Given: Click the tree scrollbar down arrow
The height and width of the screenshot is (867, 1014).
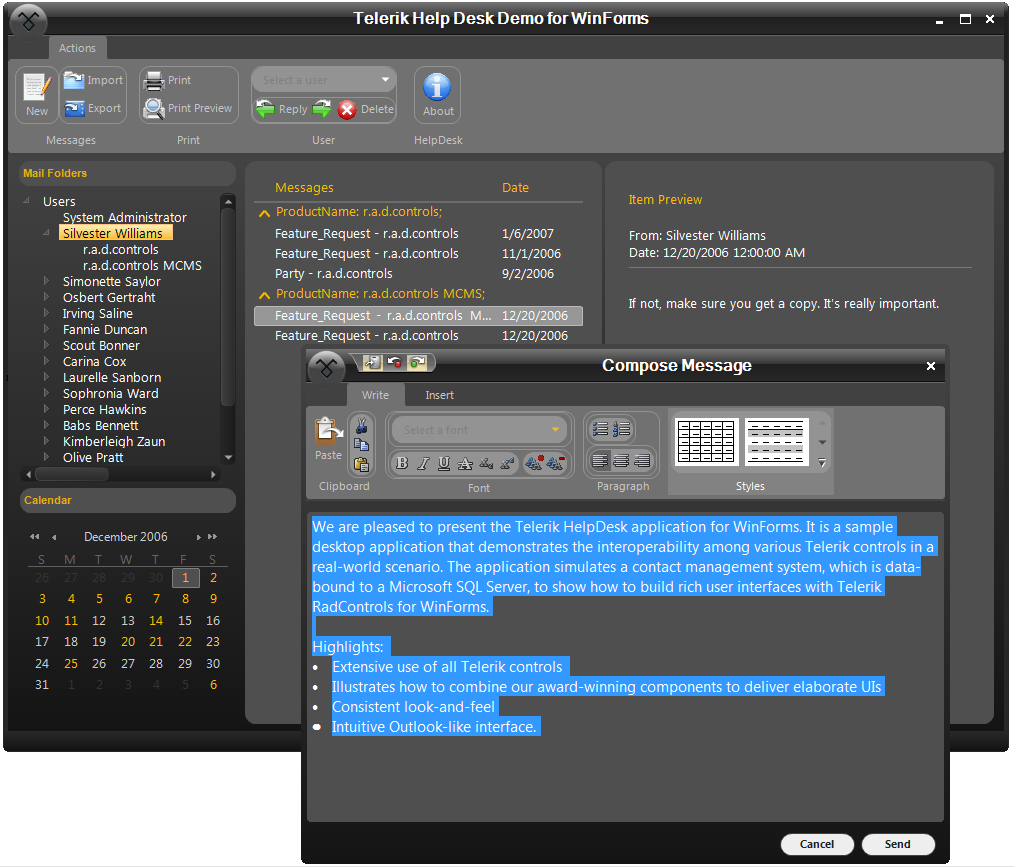Looking at the screenshot, I should 228,458.
